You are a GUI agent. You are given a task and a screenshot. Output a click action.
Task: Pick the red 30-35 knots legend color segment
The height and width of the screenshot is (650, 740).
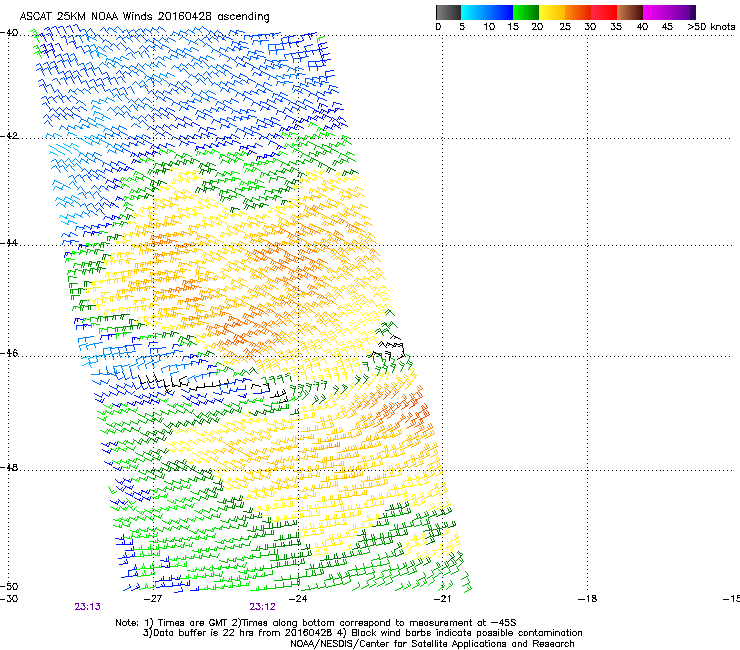pos(604,12)
